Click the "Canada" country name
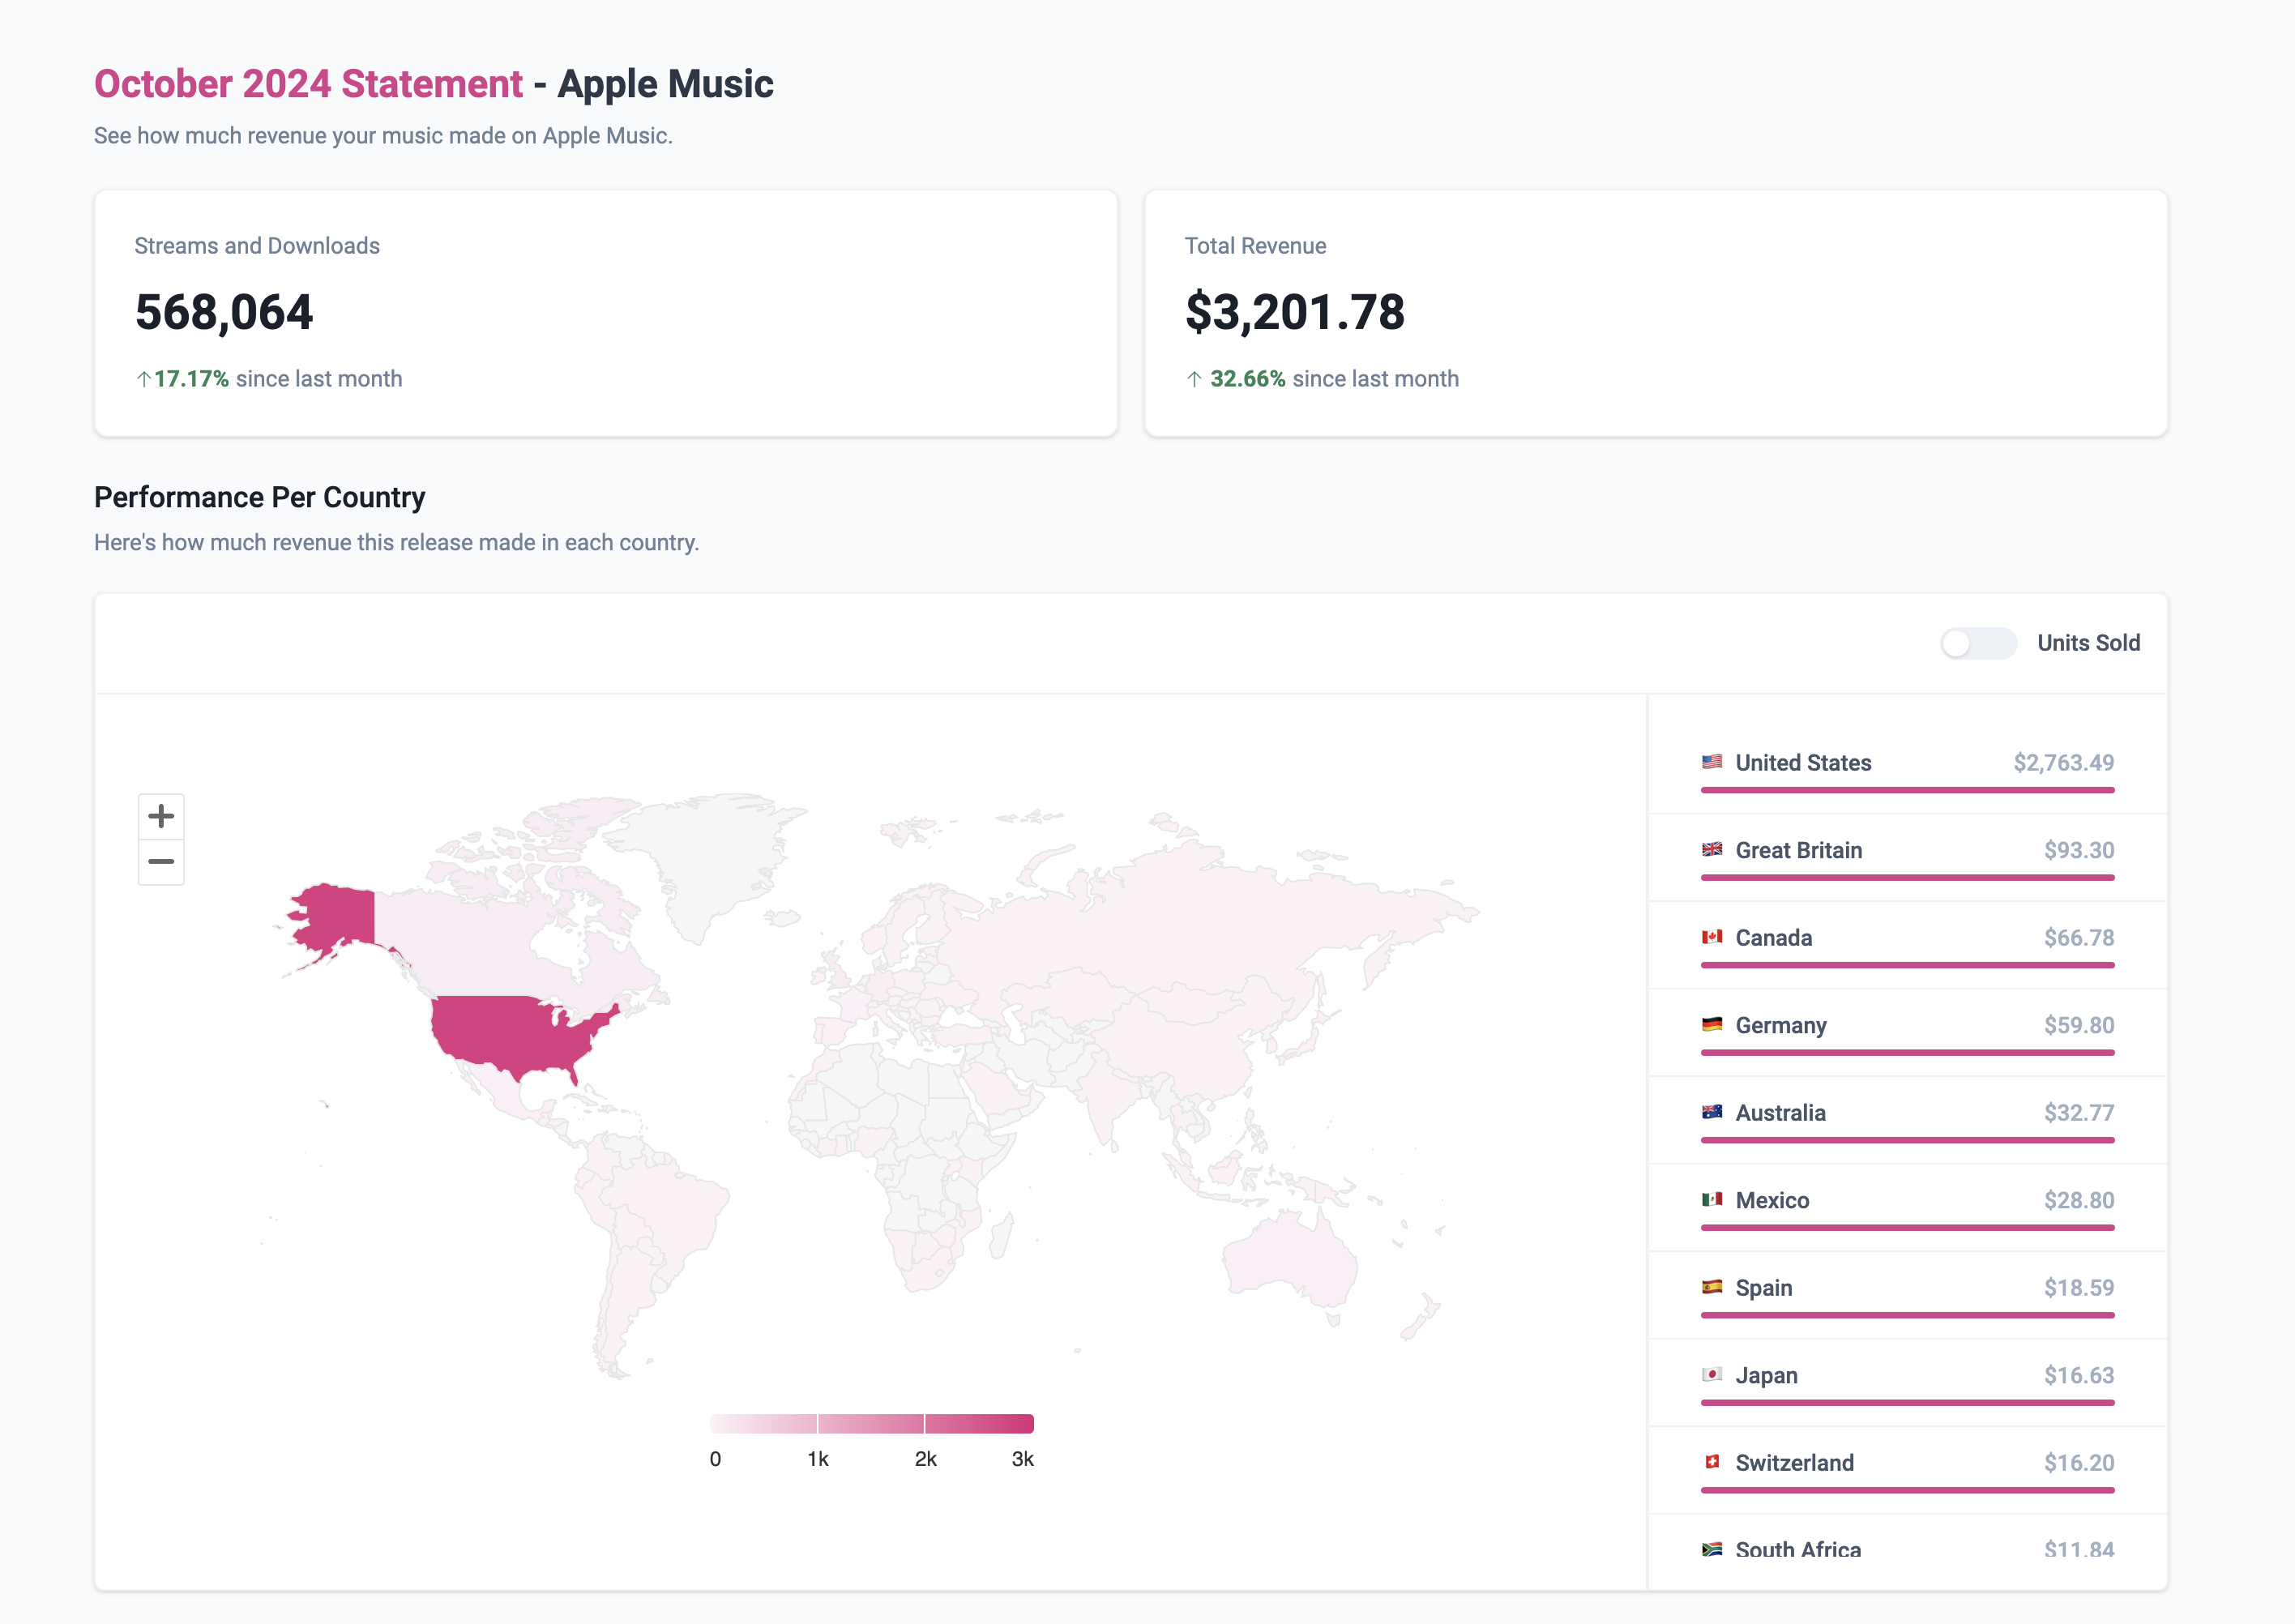 (1773, 938)
